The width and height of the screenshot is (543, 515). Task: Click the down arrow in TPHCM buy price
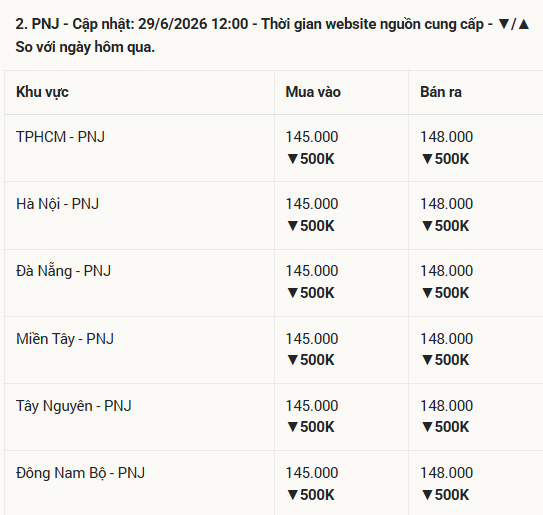[x=293, y=159]
